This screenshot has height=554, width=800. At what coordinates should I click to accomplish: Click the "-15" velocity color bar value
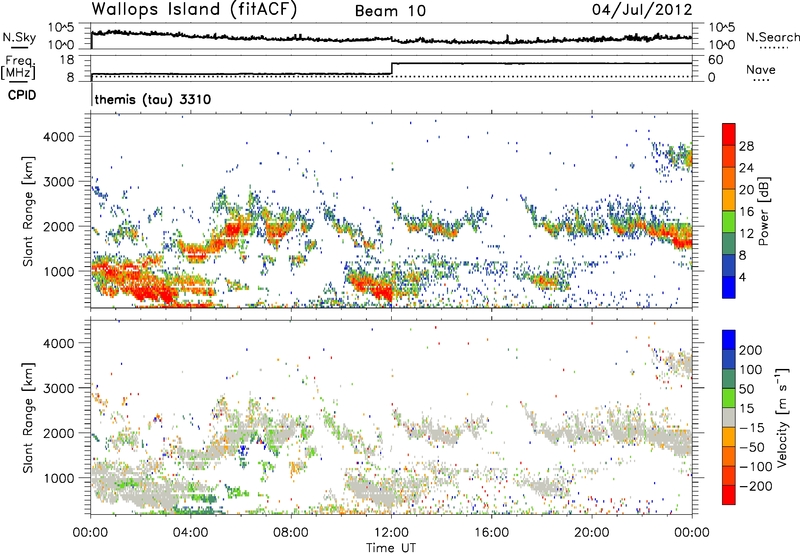coord(751,428)
